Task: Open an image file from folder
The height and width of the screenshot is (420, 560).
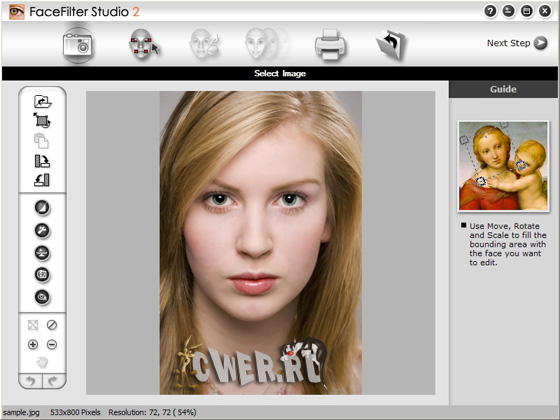Action: click(x=42, y=102)
